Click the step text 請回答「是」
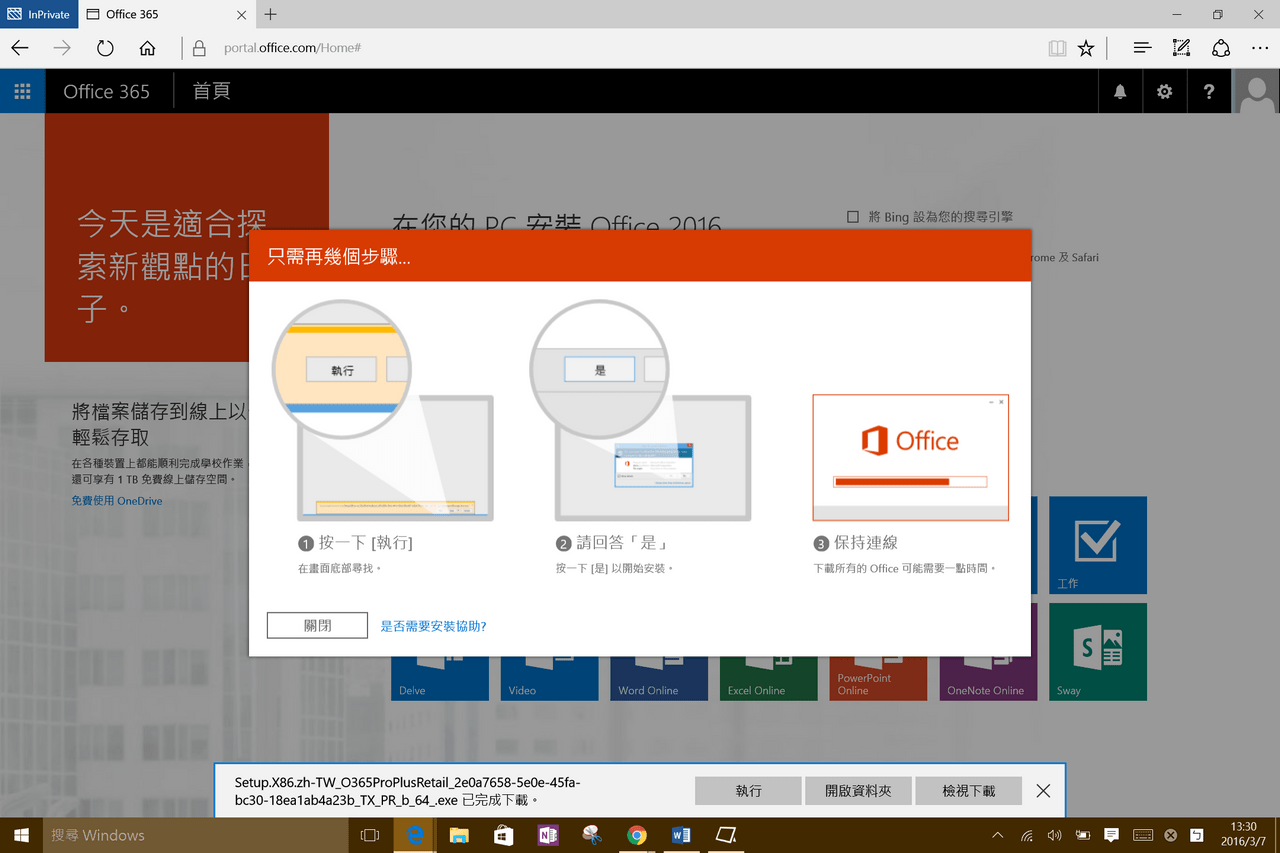Screen dimensions: 1280x853 point(622,543)
